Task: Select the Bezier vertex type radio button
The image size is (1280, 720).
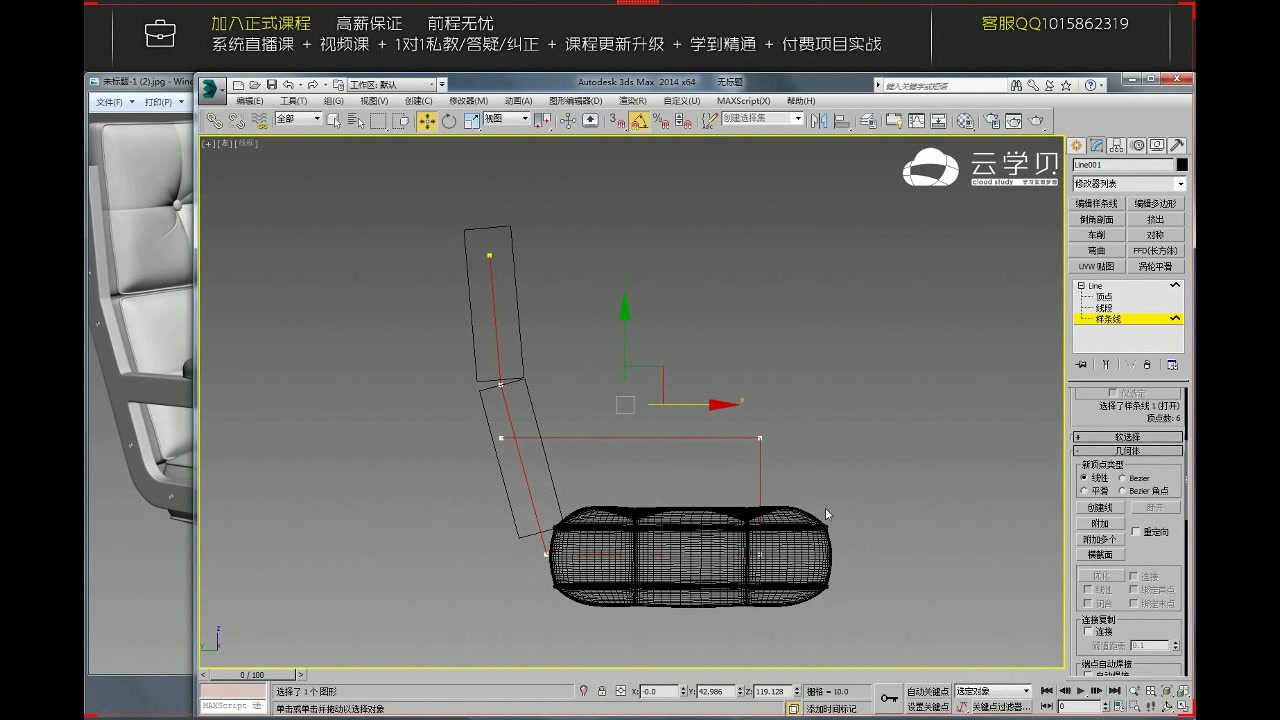Action: coord(1123,478)
